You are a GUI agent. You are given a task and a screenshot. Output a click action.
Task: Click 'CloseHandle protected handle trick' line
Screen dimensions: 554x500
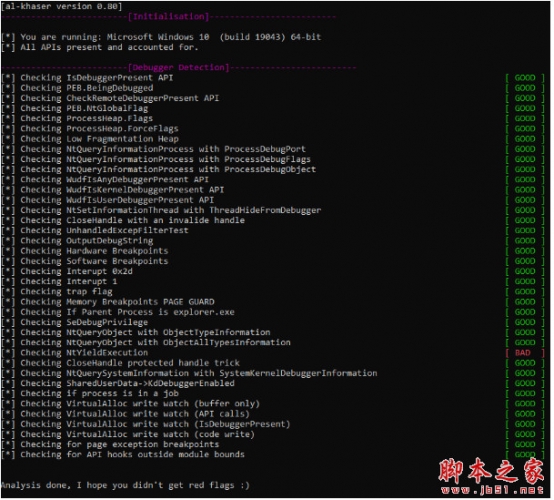point(120,363)
